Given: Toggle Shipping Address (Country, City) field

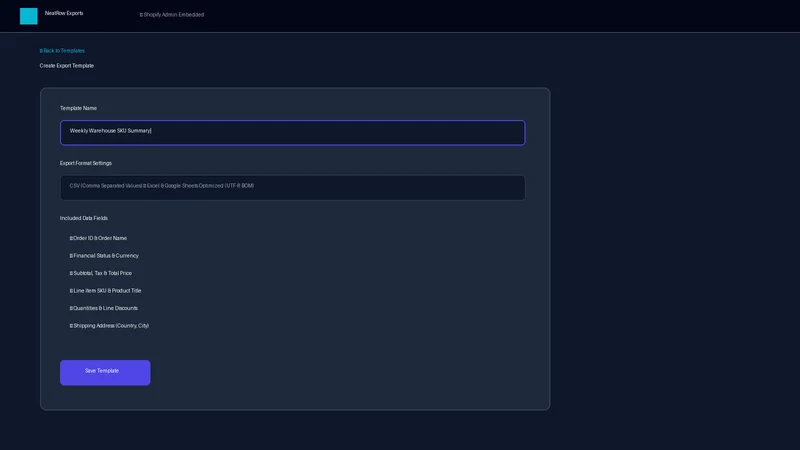Looking at the screenshot, I should (x=109, y=326).
